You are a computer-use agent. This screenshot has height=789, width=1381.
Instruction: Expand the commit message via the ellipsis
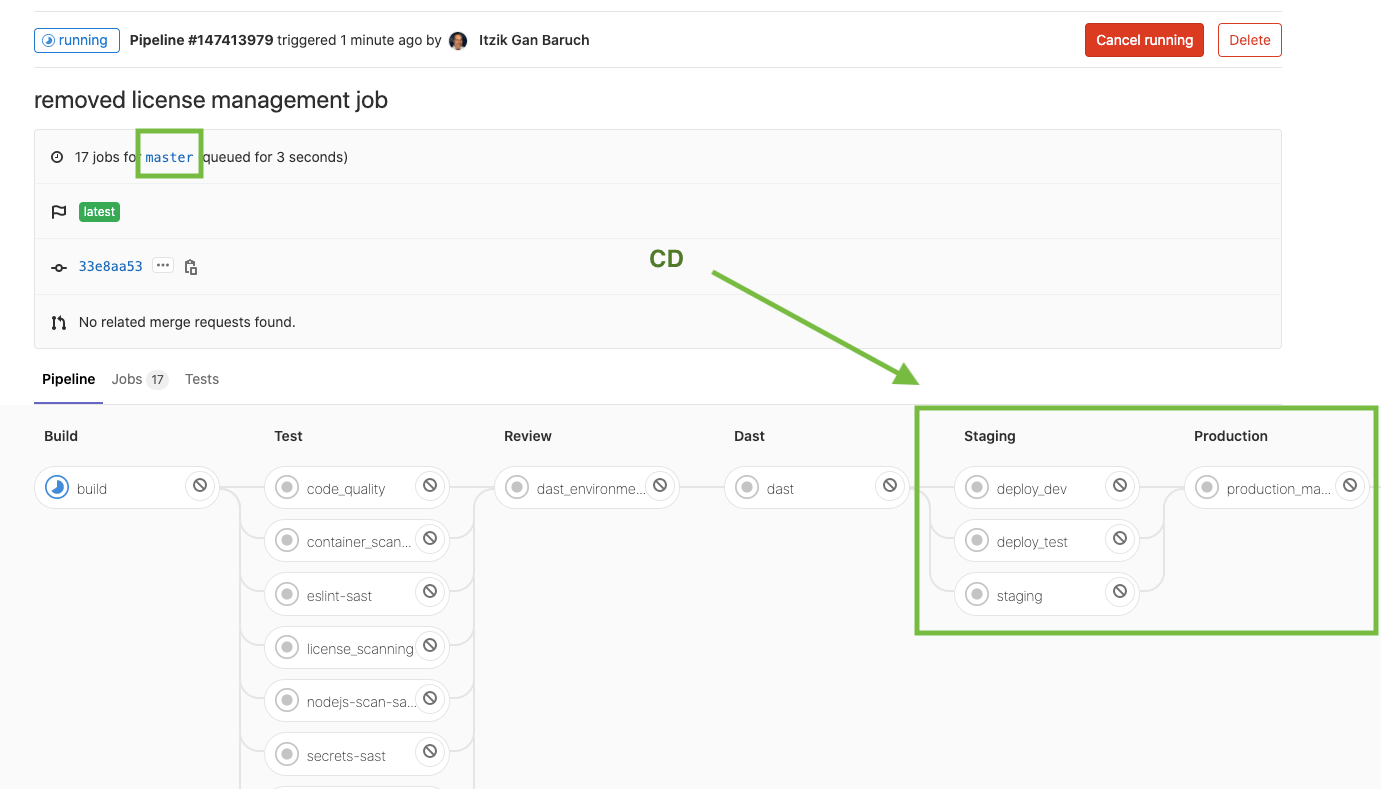pyautogui.click(x=162, y=265)
